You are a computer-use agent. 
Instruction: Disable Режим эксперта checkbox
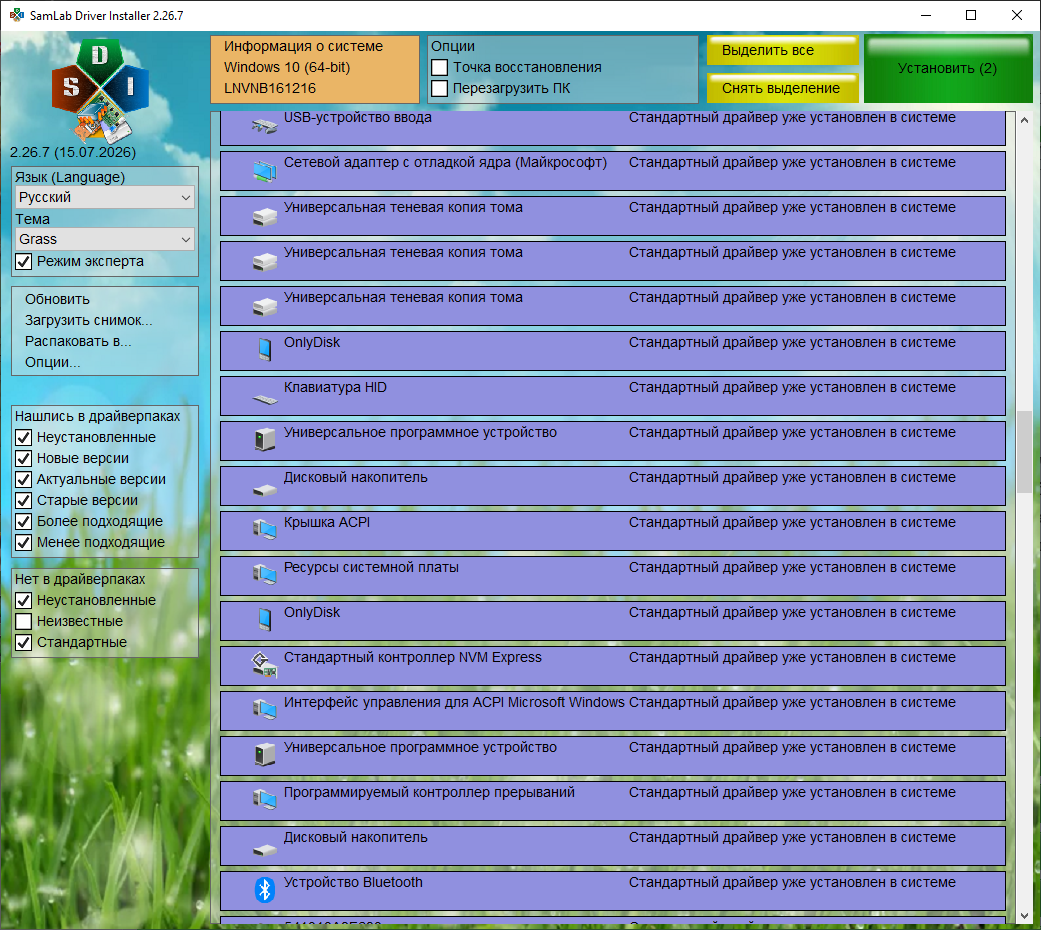23,262
